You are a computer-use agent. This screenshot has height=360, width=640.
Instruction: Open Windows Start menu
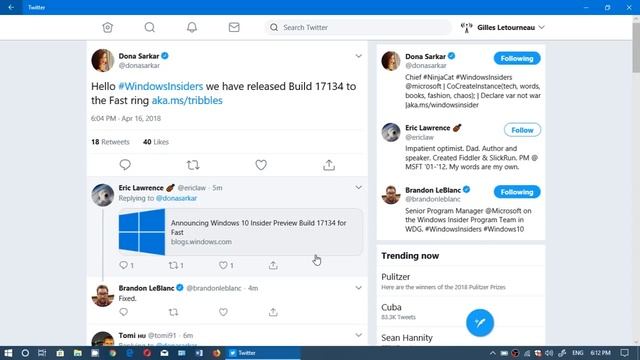click(x=8, y=353)
